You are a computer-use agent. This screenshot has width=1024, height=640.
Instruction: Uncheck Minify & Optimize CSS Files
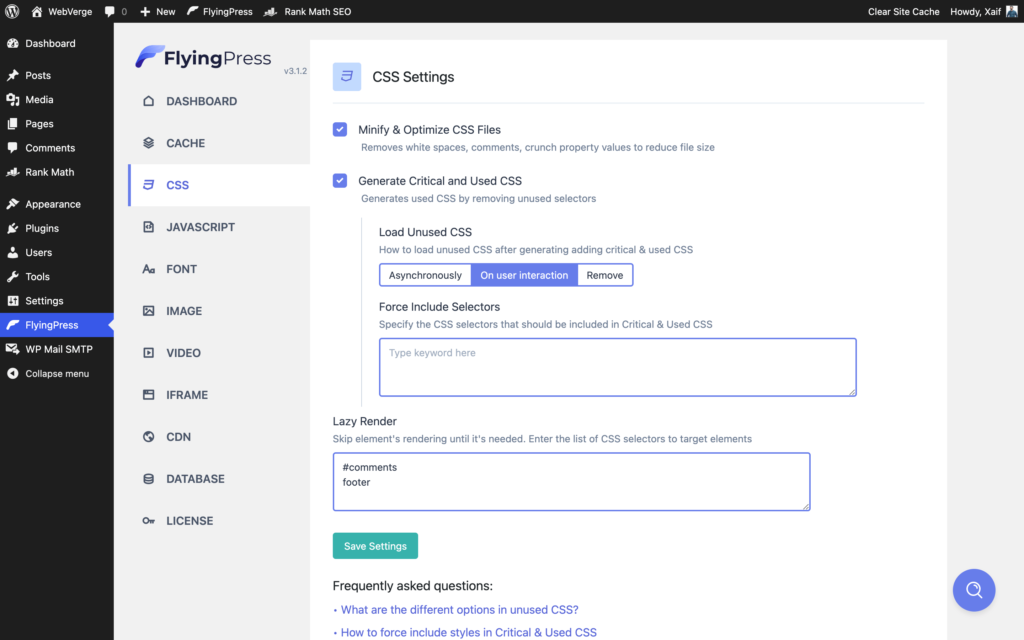coord(339,129)
